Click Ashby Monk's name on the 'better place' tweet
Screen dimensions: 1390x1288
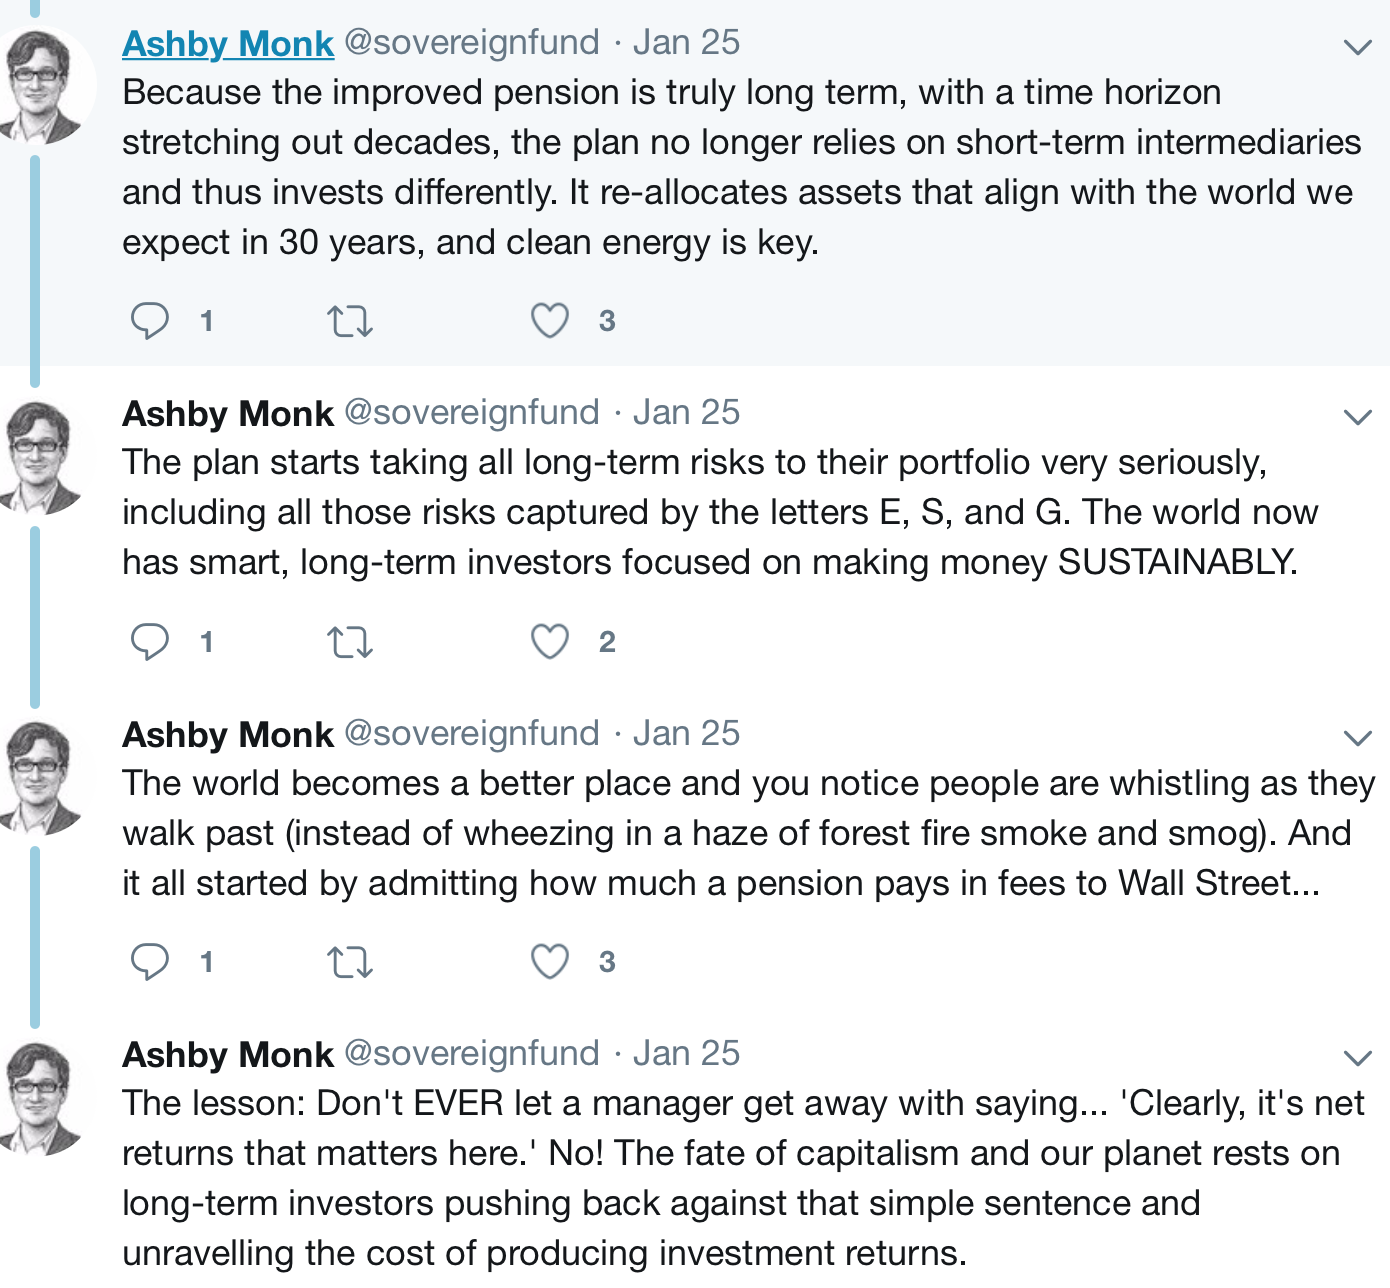point(228,734)
